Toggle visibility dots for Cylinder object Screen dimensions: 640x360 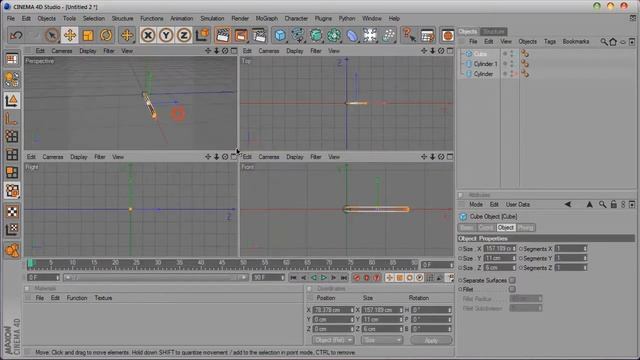pyautogui.click(x=510, y=74)
